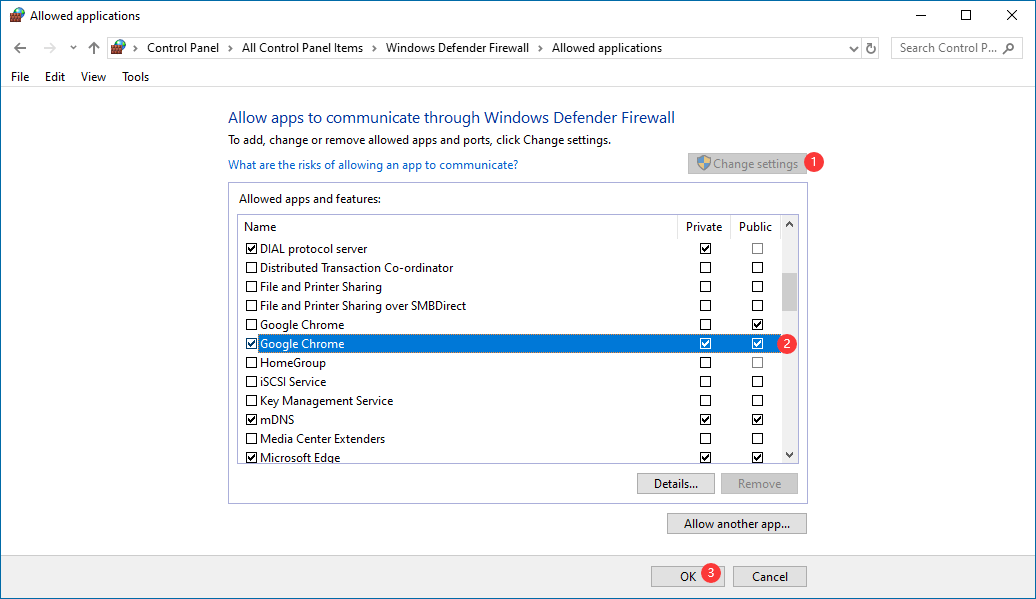Viewport: 1036px width, 599px height.
Task: Open the recent locations chevron near navigation arrows
Action: tap(71, 47)
